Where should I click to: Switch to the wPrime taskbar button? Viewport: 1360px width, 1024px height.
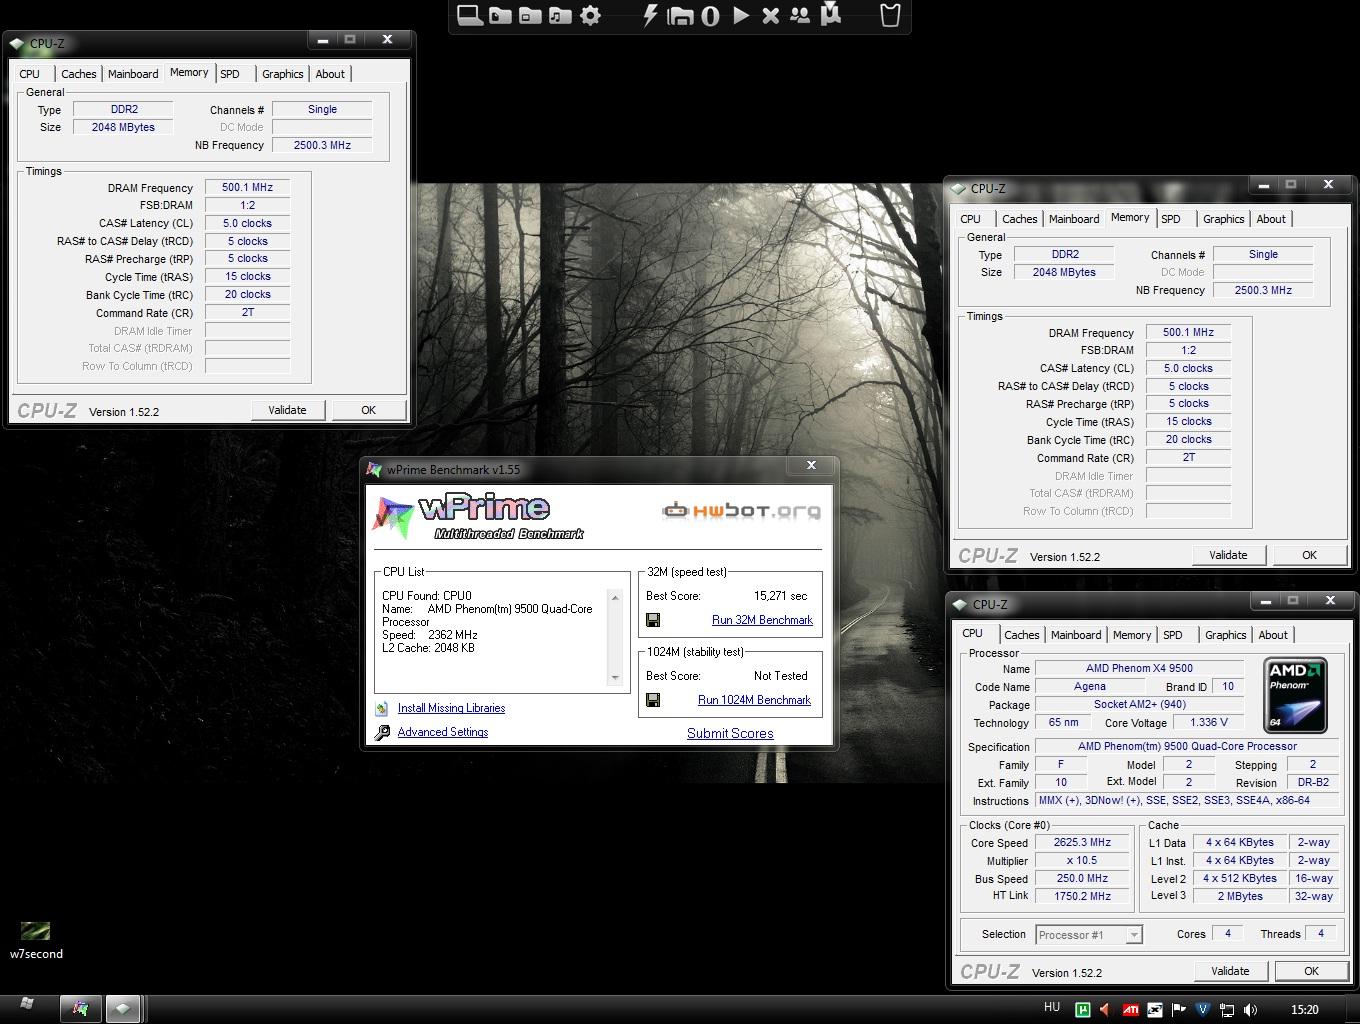coord(80,1009)
